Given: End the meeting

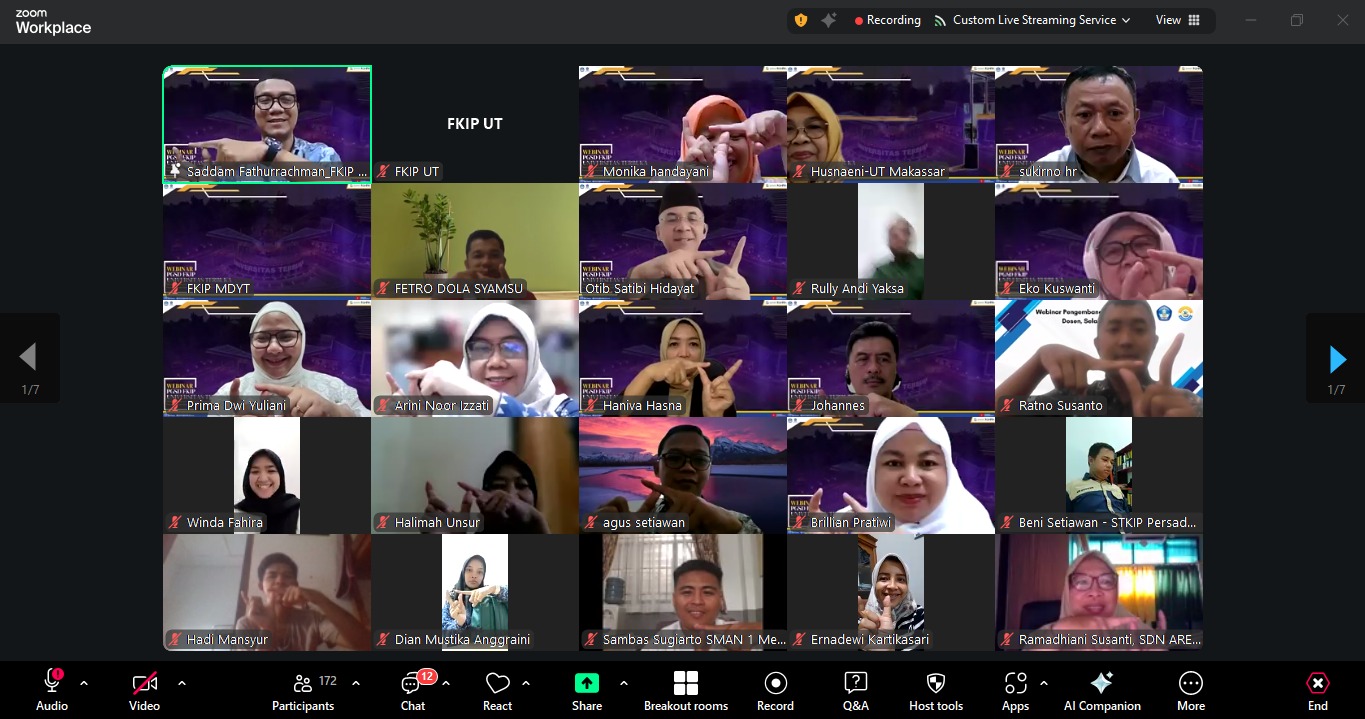Looking at the screenshot, I should pyautogui.click(x=1317, y=690).
